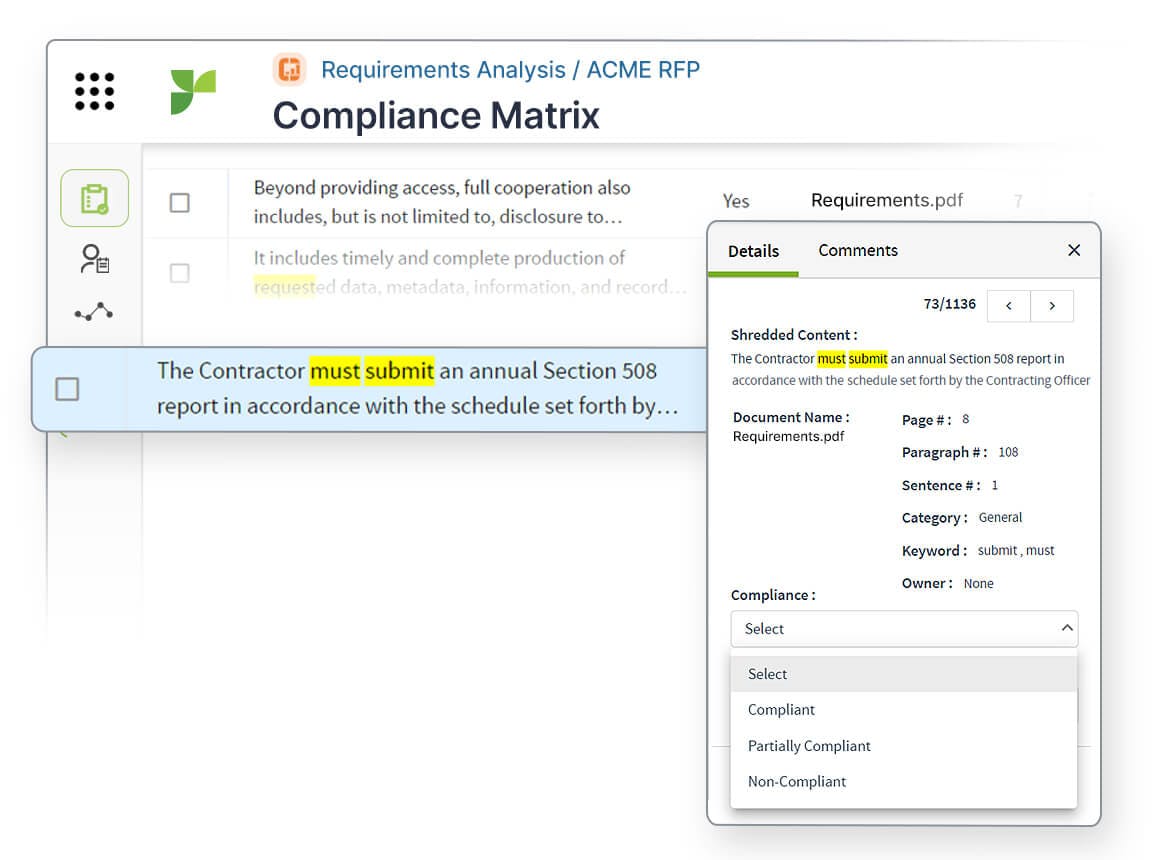Choose Partially Compliant option
Screen dimensions: 1156x860
(809, 746)
